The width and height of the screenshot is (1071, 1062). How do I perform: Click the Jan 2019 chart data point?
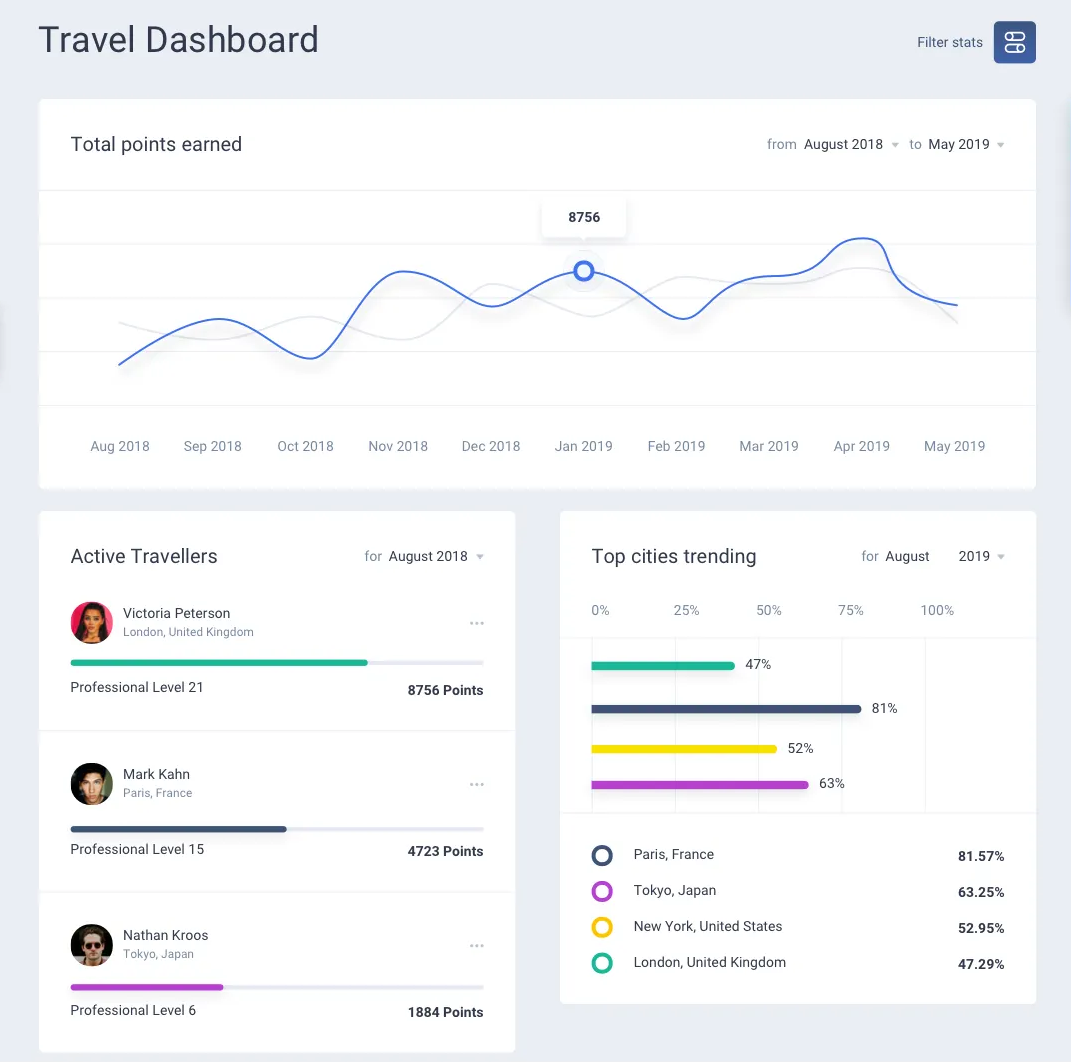tap(584, 271)
